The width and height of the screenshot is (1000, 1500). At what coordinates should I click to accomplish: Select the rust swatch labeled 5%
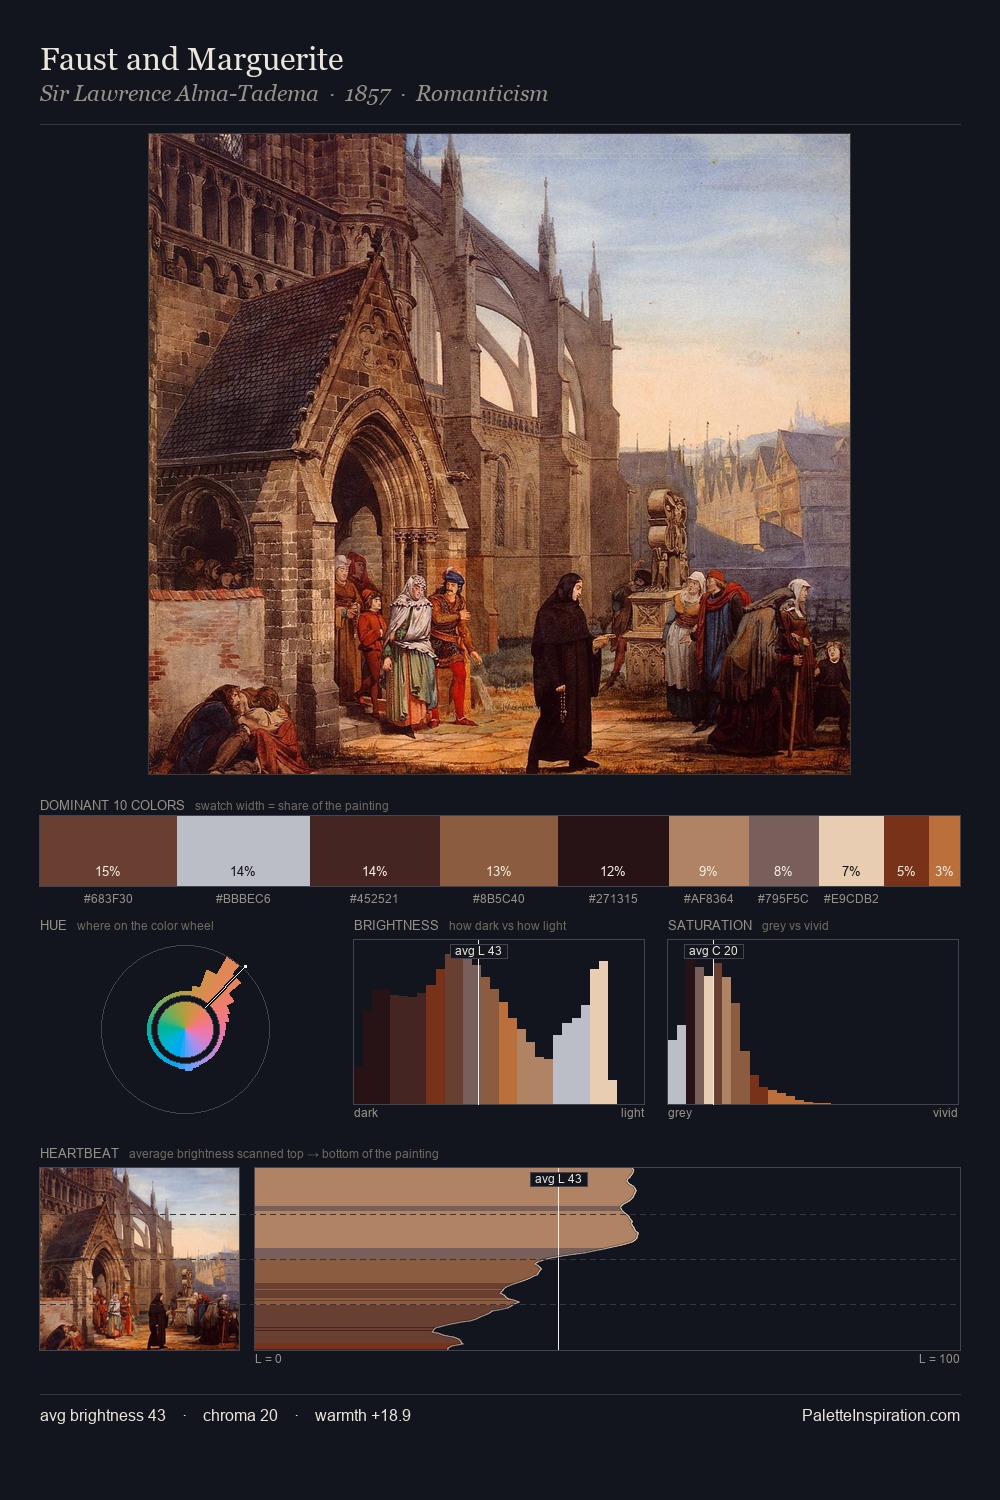906,851
